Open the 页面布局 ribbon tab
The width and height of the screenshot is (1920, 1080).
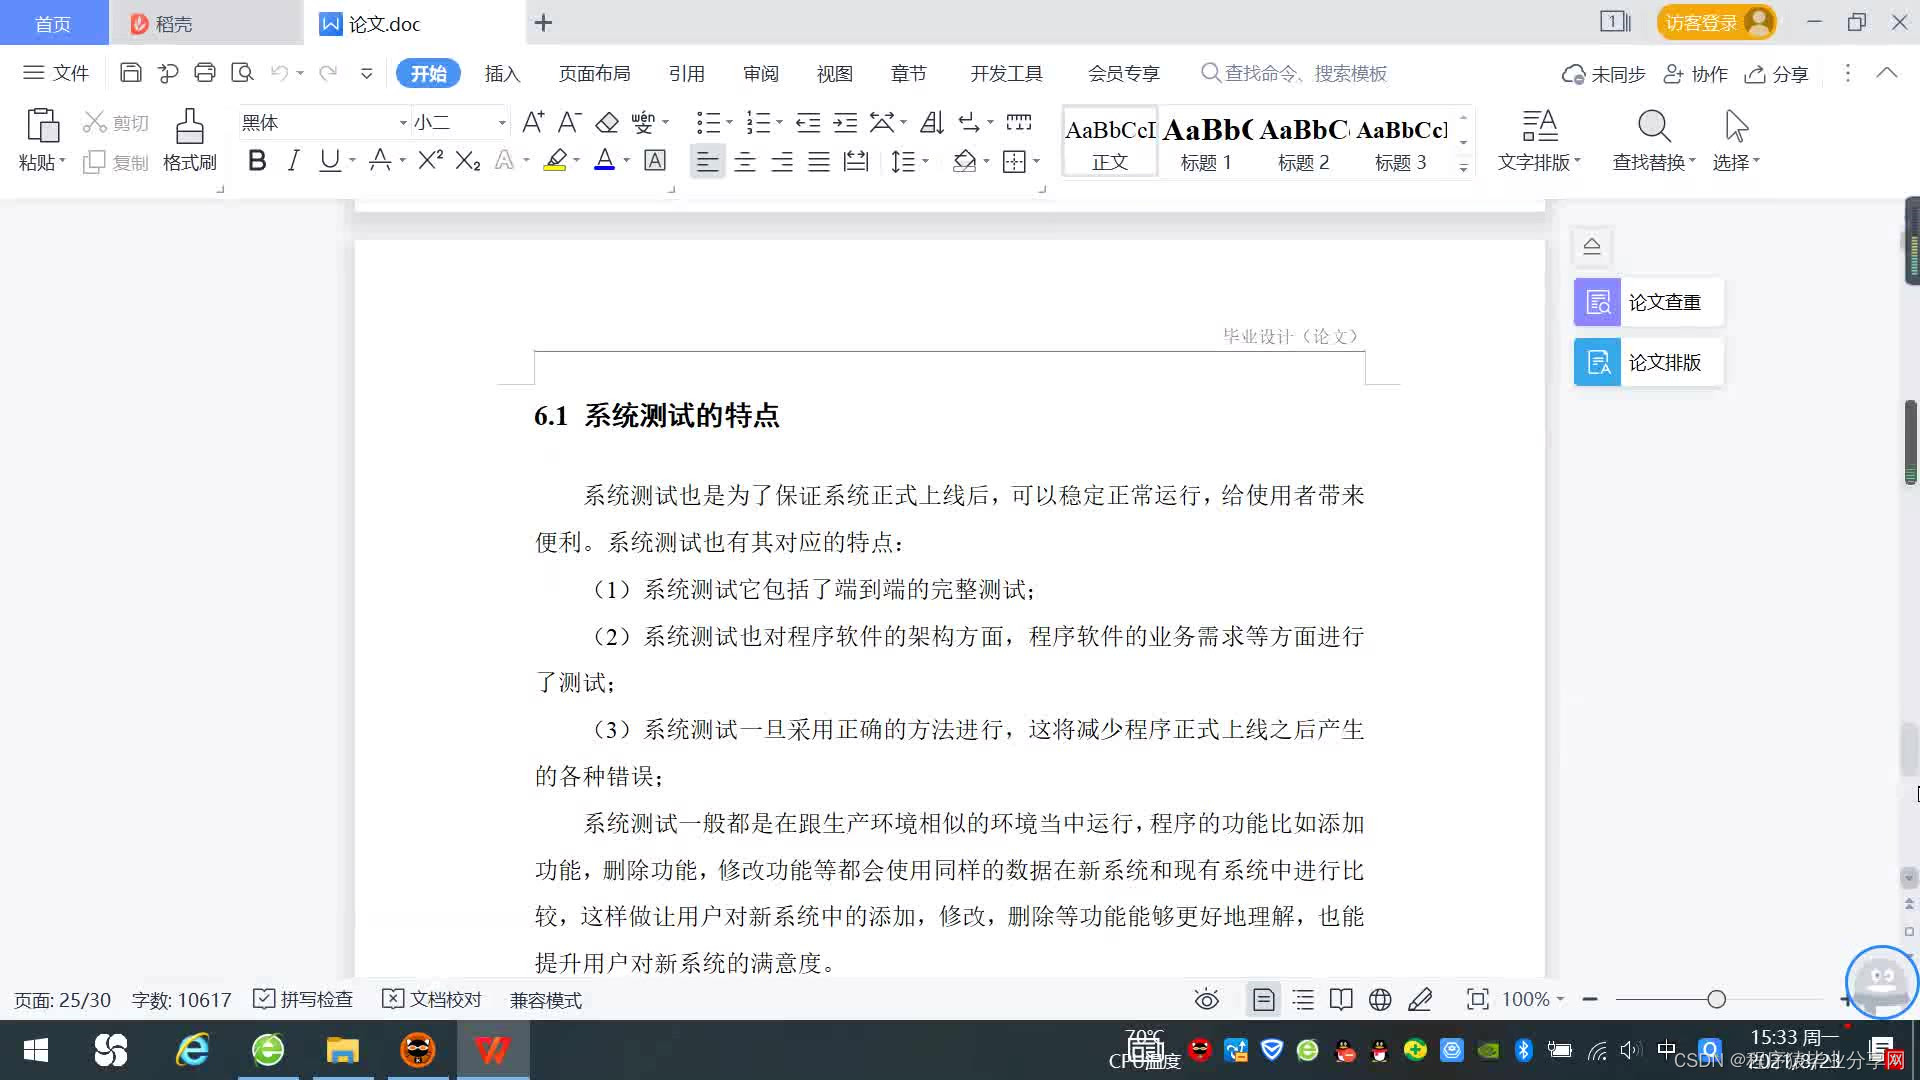[x=594, y=74]
